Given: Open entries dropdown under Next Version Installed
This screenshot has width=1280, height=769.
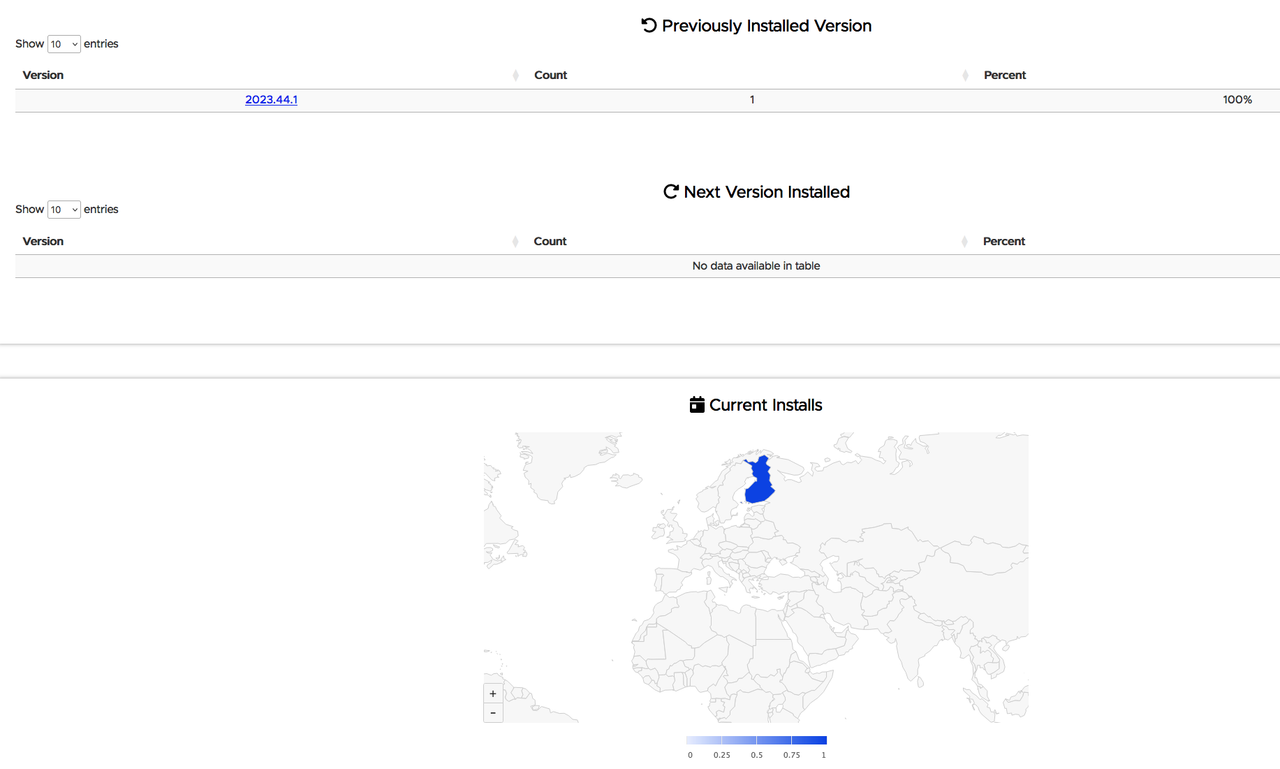Looking at the screenshot, I should (64, 210).
